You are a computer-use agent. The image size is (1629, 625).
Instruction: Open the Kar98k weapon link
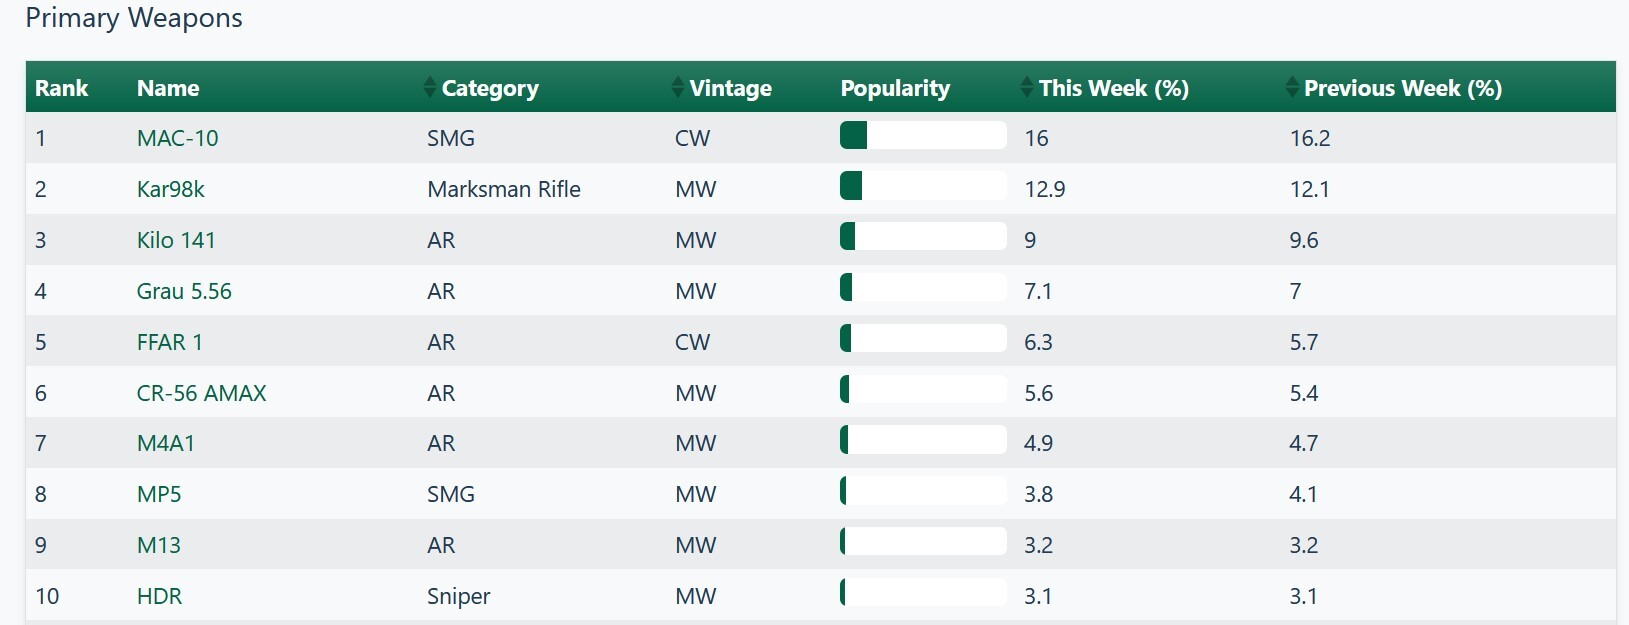[170, 189]
